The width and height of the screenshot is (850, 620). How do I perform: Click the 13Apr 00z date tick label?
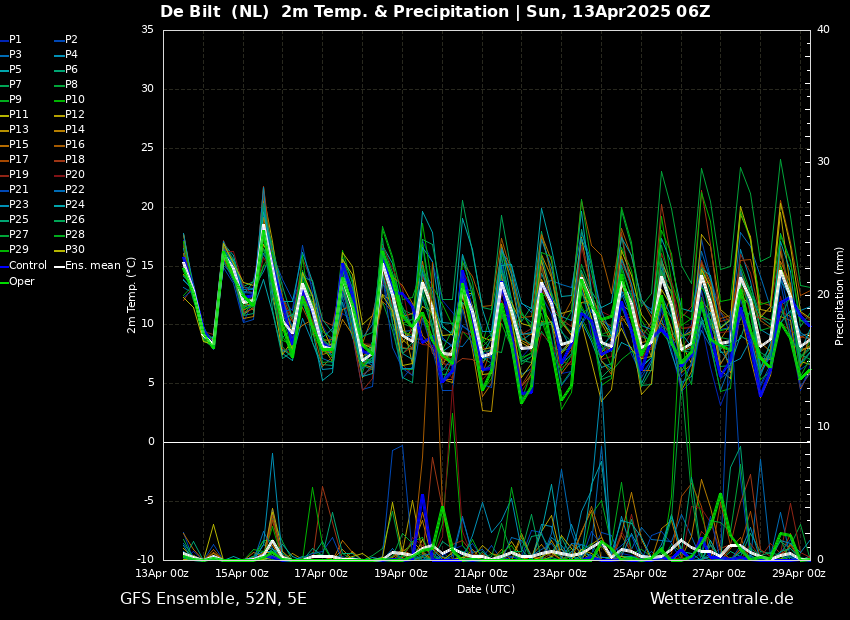tap(163, 573)
